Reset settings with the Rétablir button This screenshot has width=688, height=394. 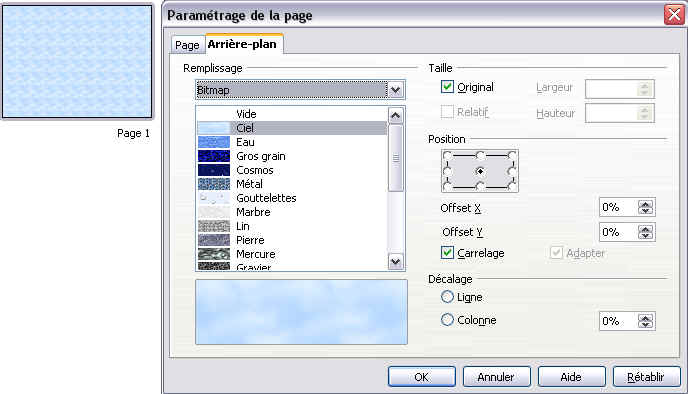[x=647, y=377]
